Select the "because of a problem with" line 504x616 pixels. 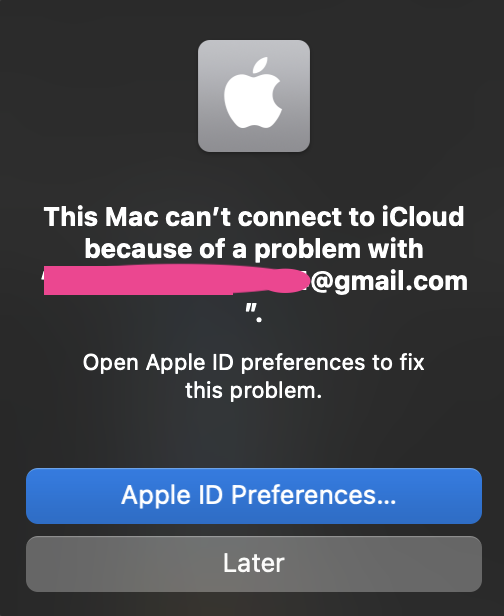point(254,249)
